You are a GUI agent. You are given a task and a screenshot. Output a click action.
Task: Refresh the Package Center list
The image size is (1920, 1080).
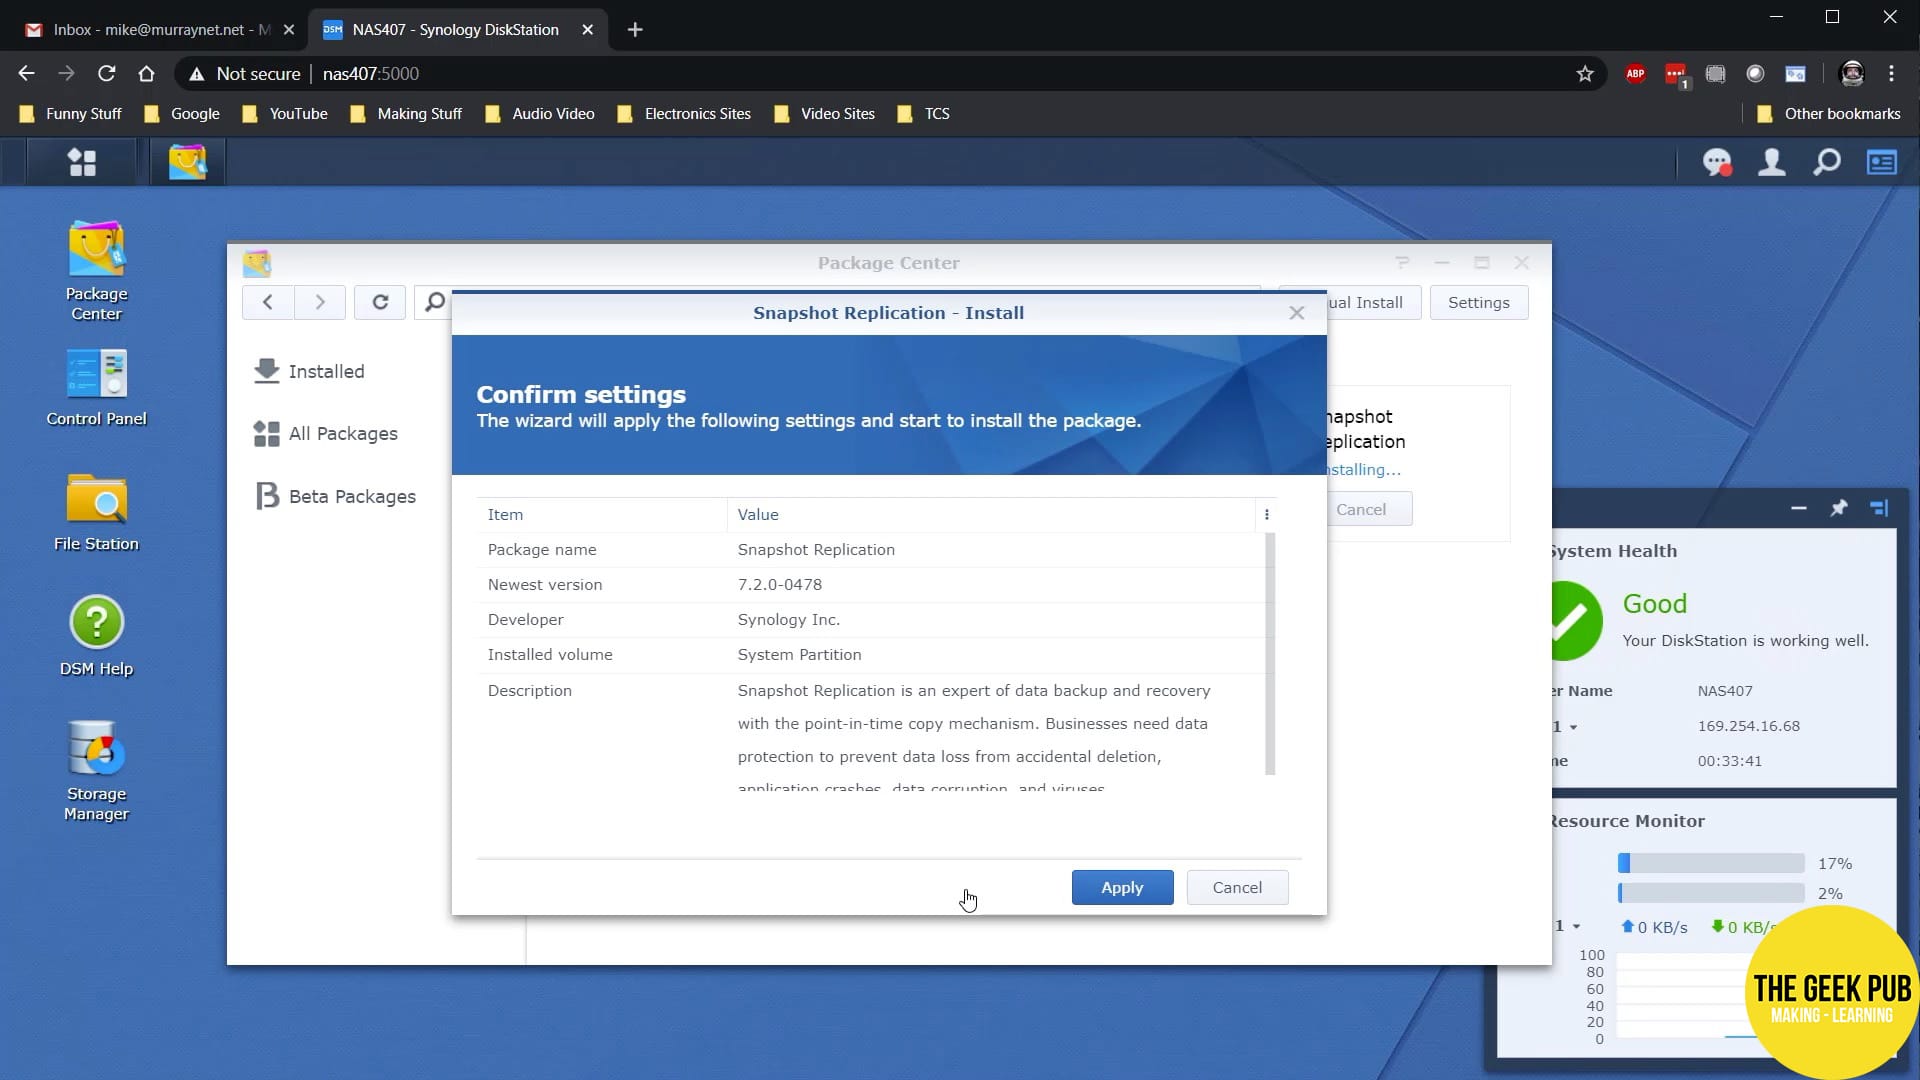point(380,302)
